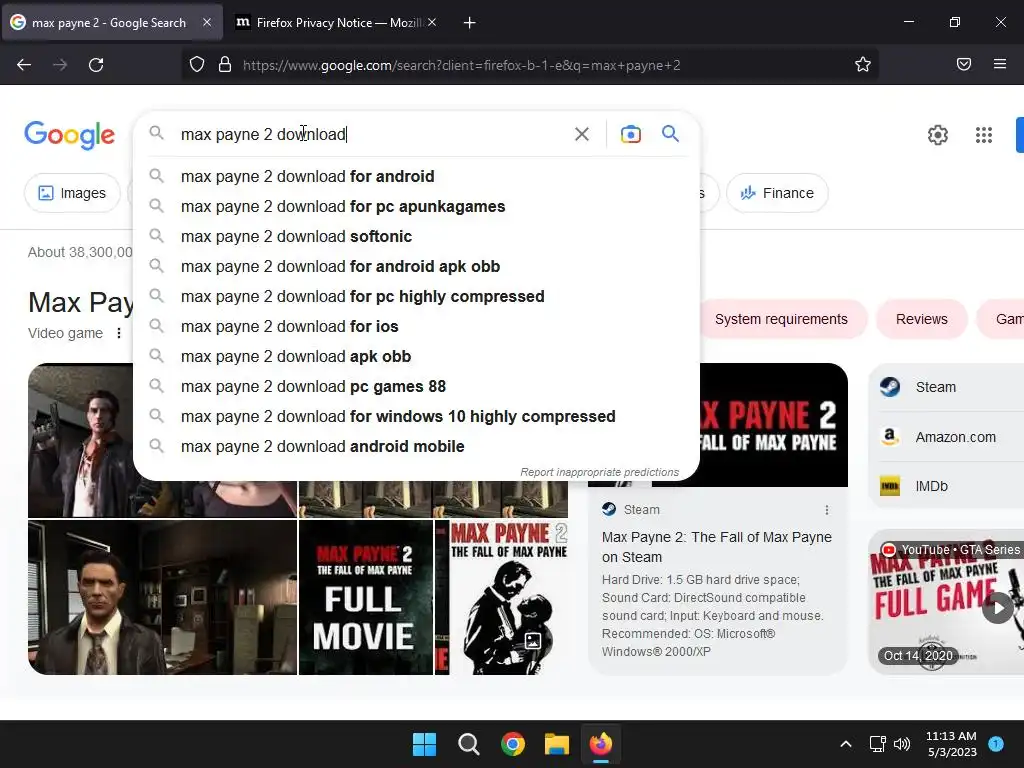
Task: Open the FULL MOVIE image thumbnail
Action: (x=366, y=598)
